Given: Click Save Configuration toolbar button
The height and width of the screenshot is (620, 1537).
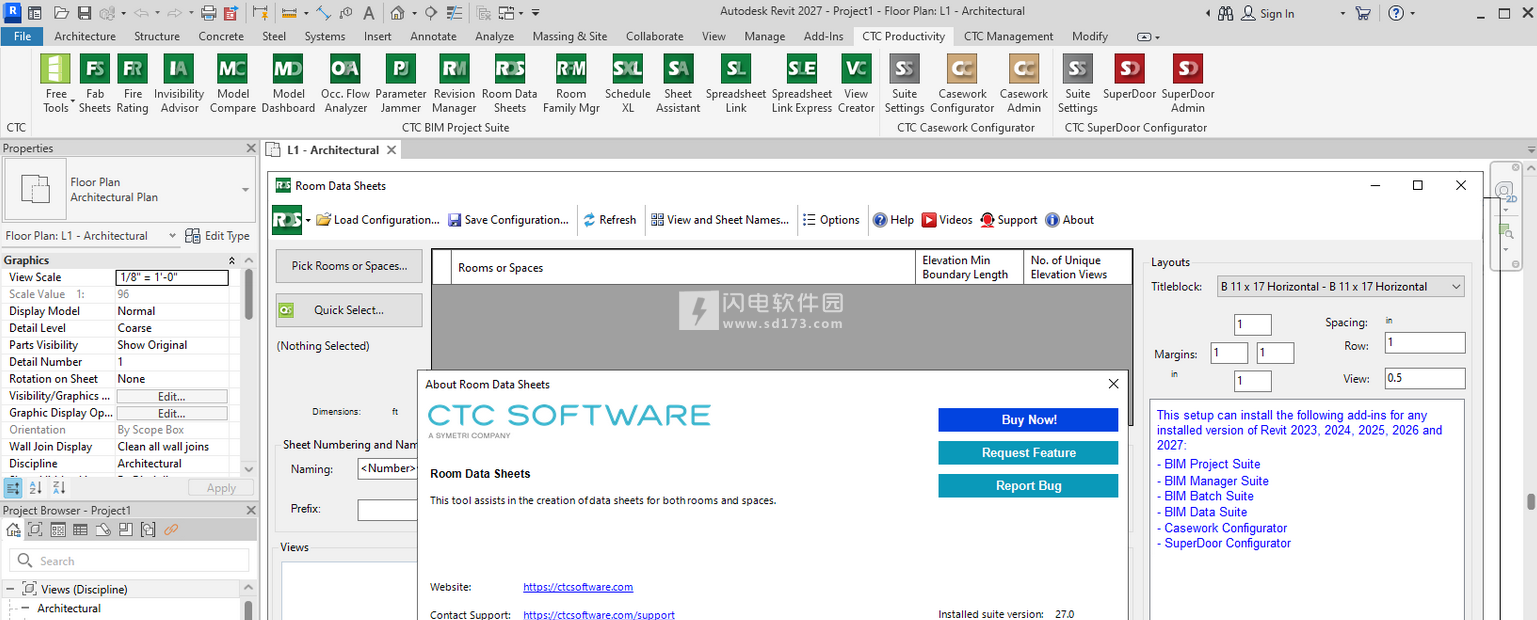Looking at the screenshot, I should [508, 220].
